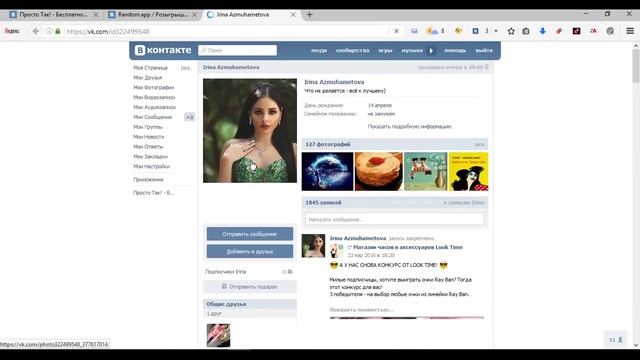Click Добавить в друзья button

click(250, 251)
